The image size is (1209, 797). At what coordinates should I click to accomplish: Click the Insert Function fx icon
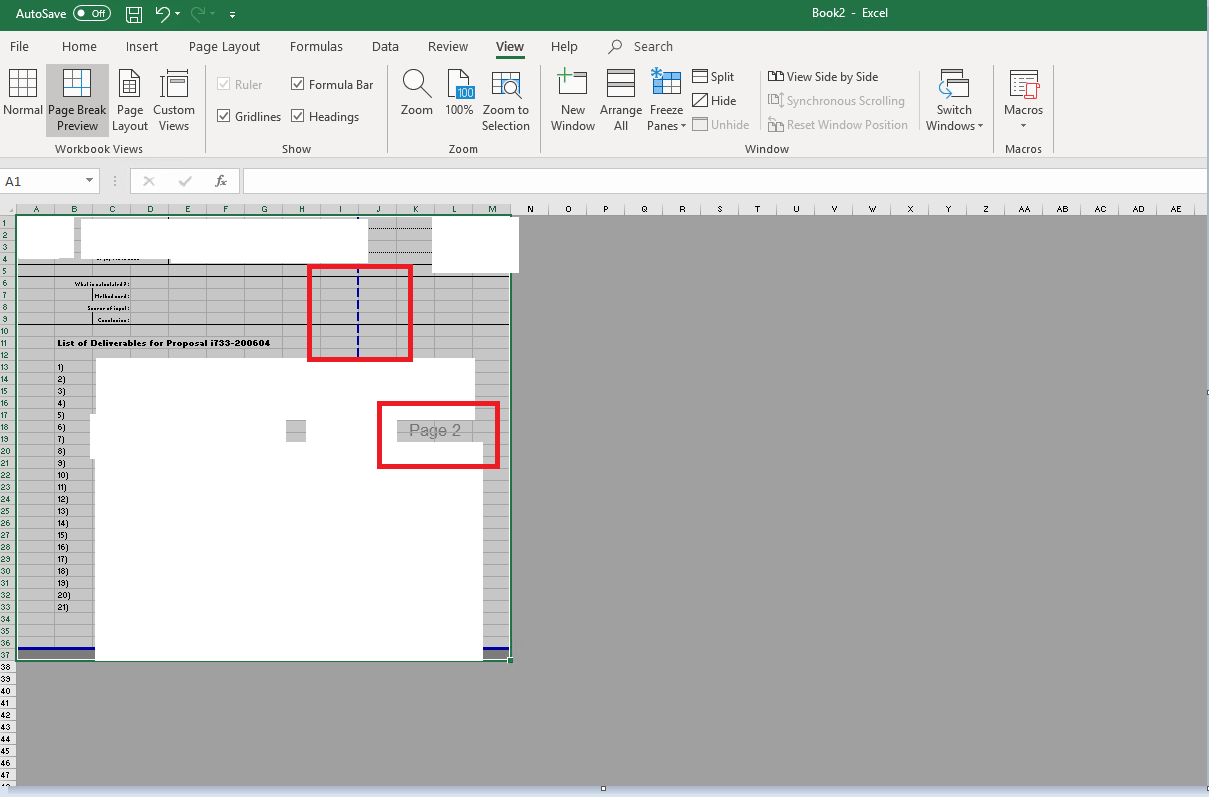coord(221,181)
